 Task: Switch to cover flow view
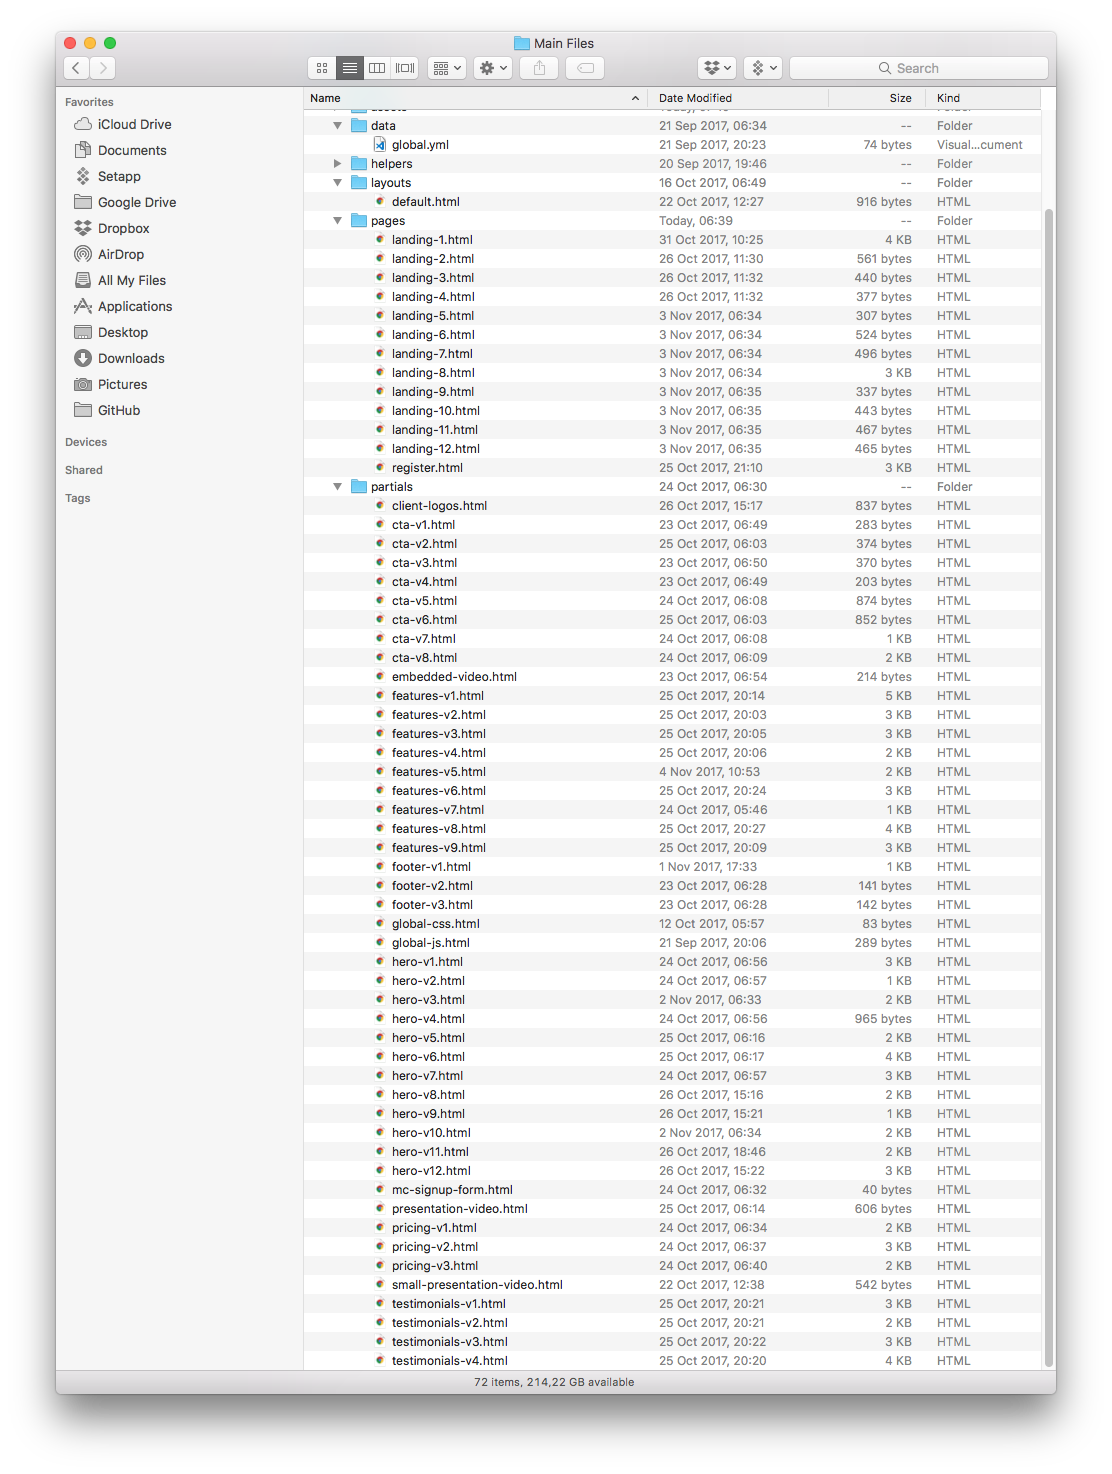point(405,68)
